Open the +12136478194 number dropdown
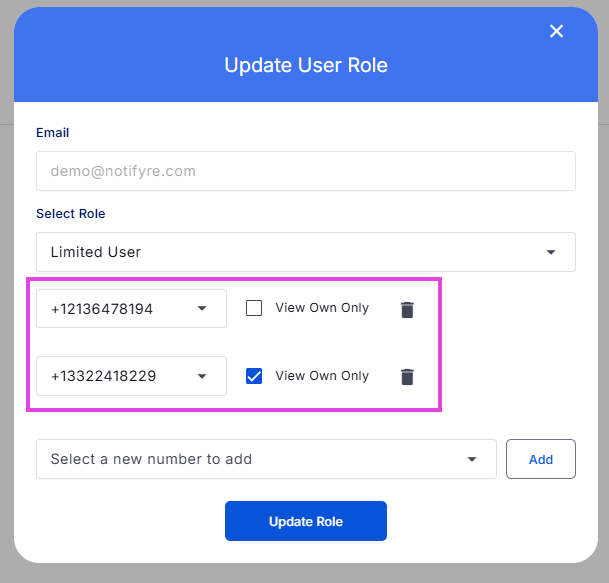609x583 pixels. (131, 308)
